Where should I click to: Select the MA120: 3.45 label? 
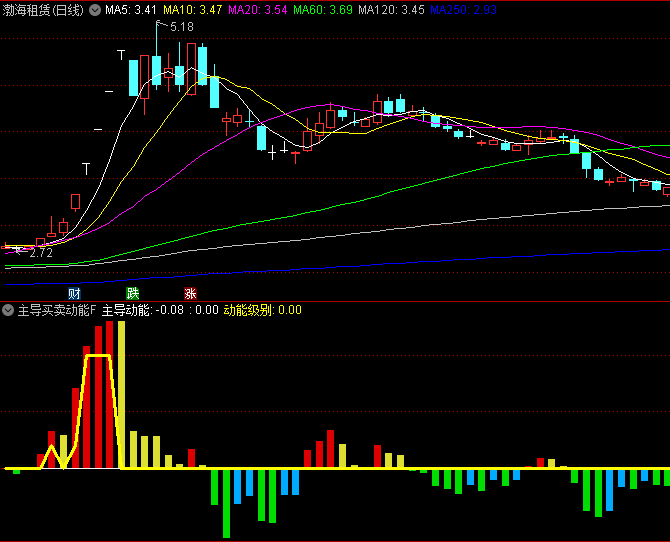[x=391, y=10]
